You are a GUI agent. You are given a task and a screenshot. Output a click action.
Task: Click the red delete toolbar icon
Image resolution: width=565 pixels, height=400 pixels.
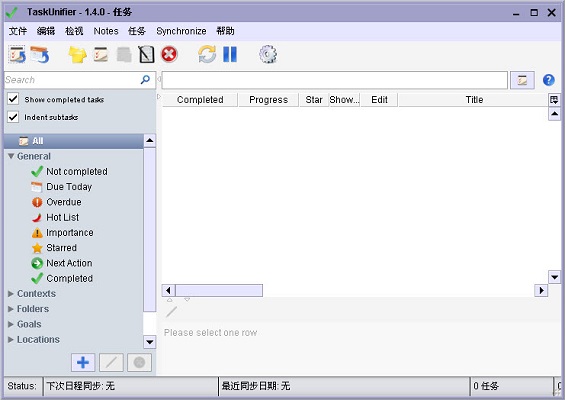pos(169,55)
